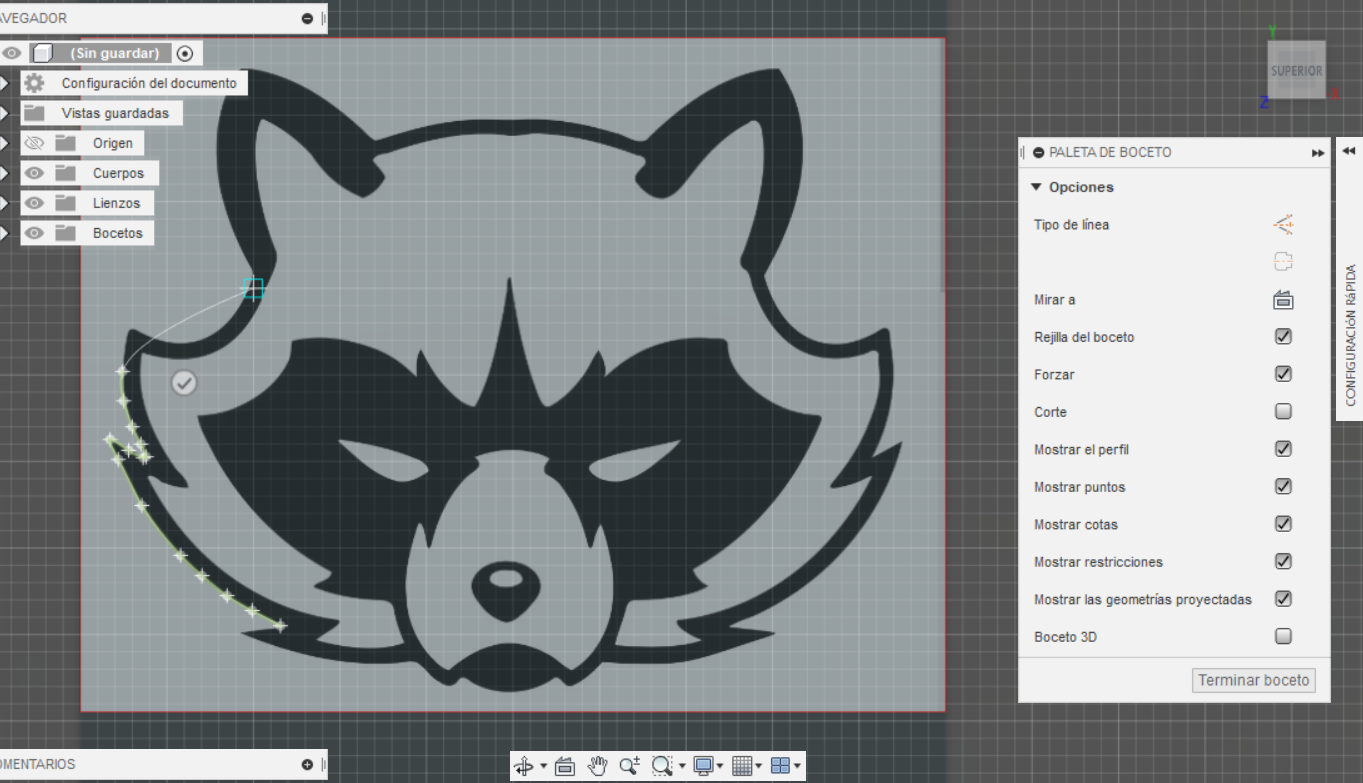Click the Look At icon in navigation bar

(564, 766)
